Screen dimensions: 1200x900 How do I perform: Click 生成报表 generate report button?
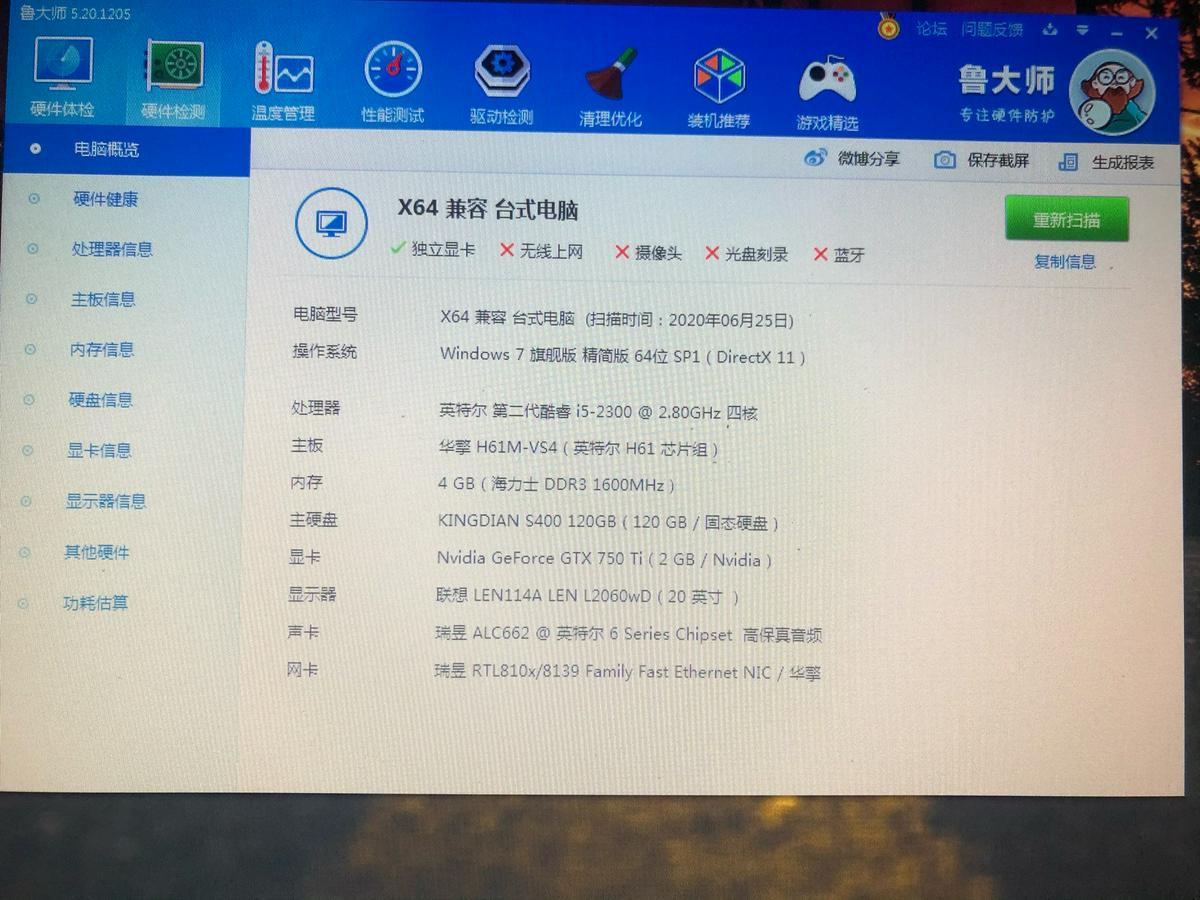coord(1107,162)
